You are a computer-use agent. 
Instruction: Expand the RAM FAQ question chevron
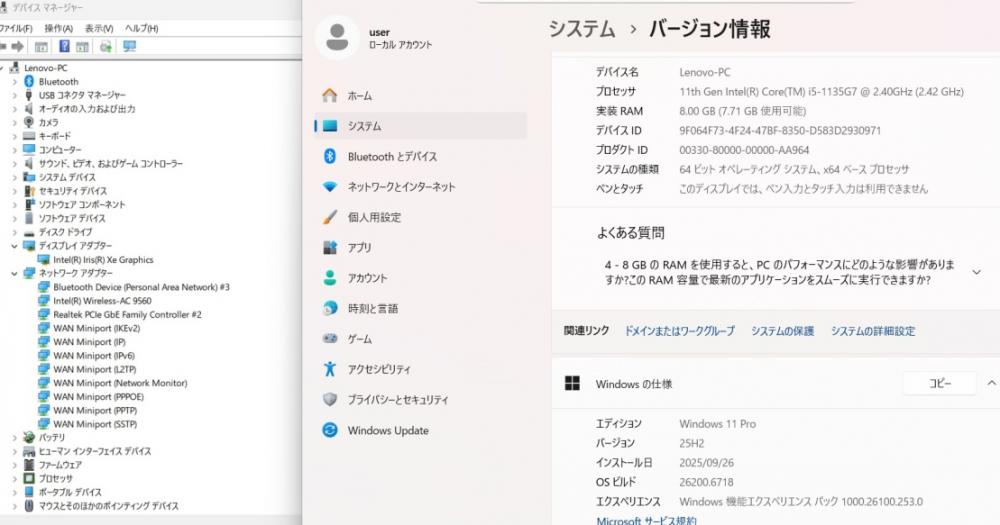click(976, 272)
